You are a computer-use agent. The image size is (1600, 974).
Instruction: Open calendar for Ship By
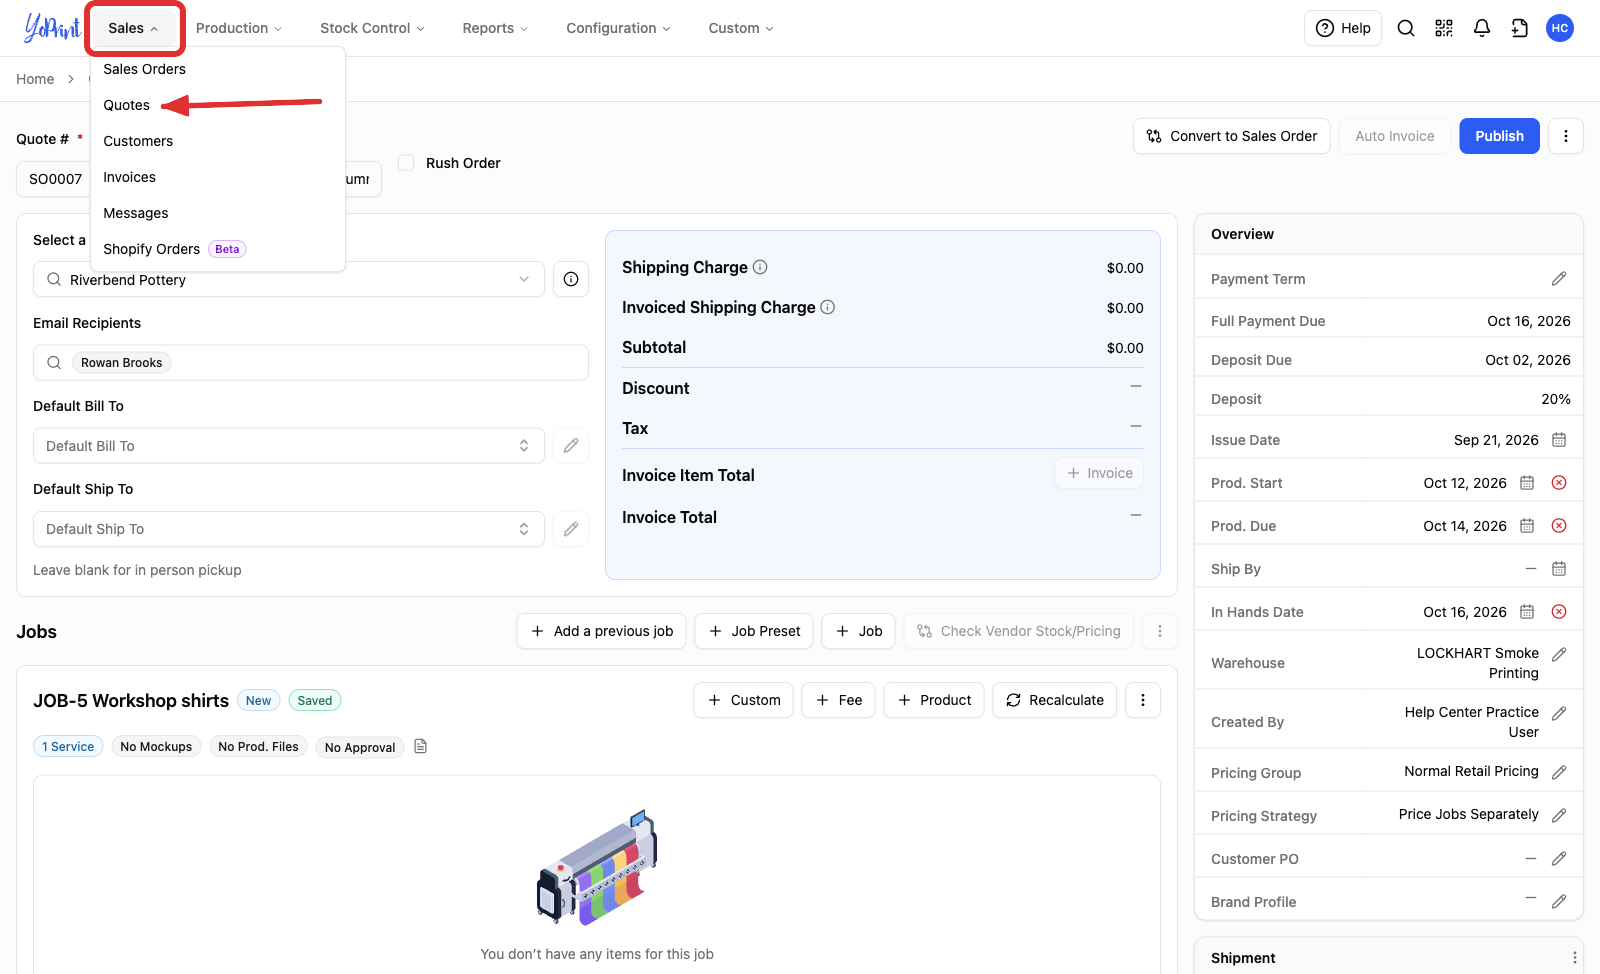[1559, 569]
